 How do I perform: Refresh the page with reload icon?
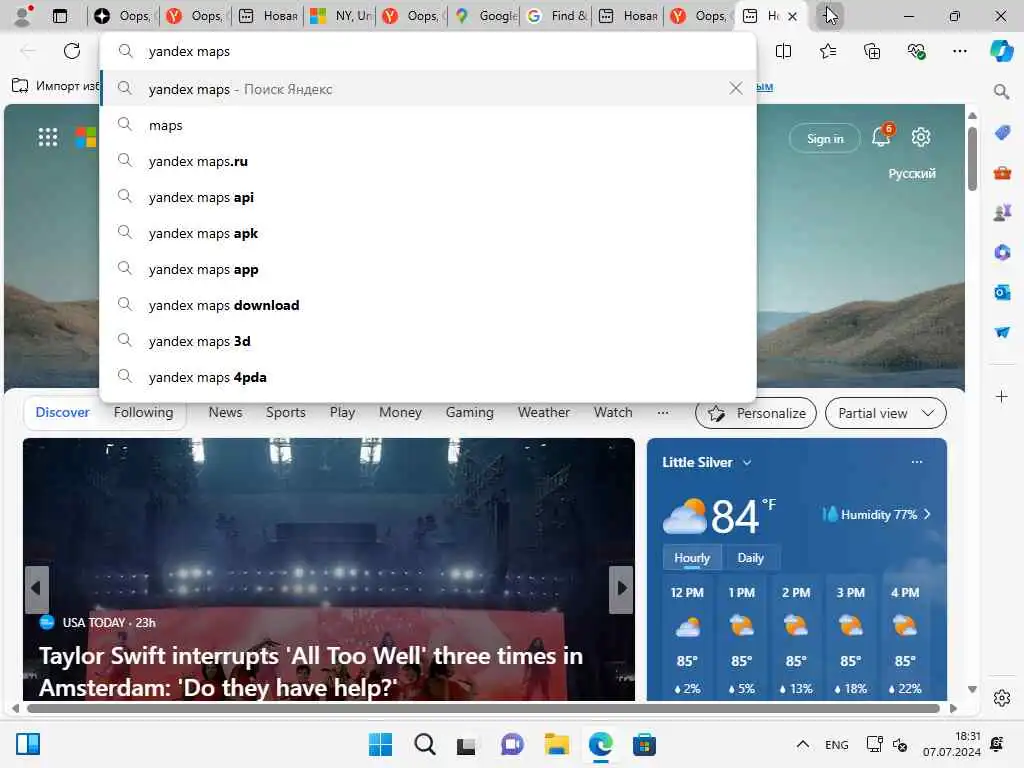[72, 51]
